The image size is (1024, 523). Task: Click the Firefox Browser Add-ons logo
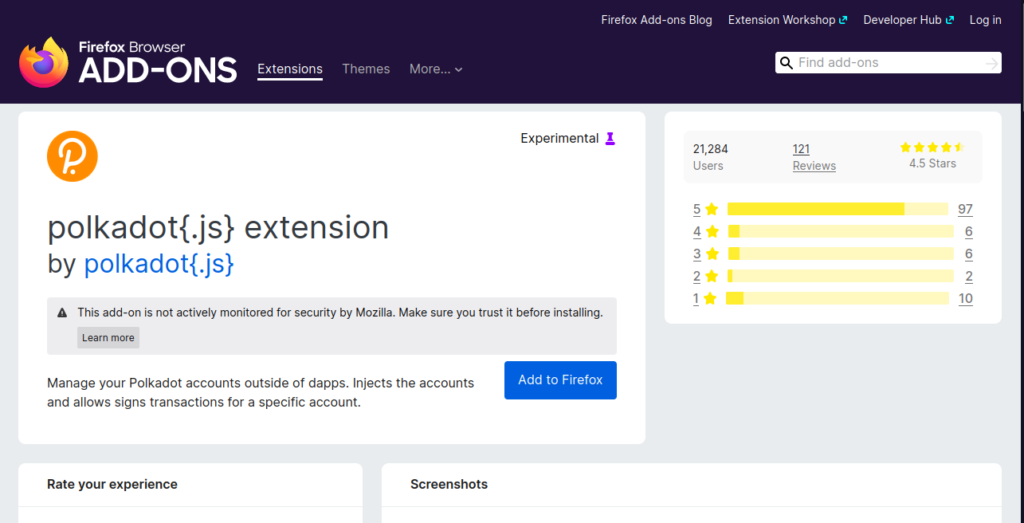pyautogui.click(x=128, y=62)
